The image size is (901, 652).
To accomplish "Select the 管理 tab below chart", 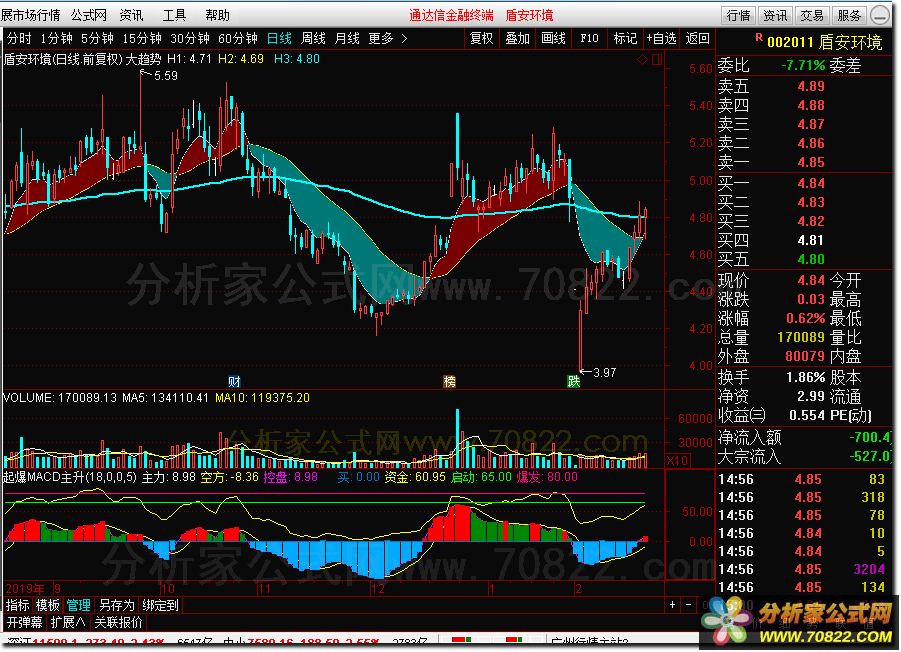I will [x=78, y=605].
